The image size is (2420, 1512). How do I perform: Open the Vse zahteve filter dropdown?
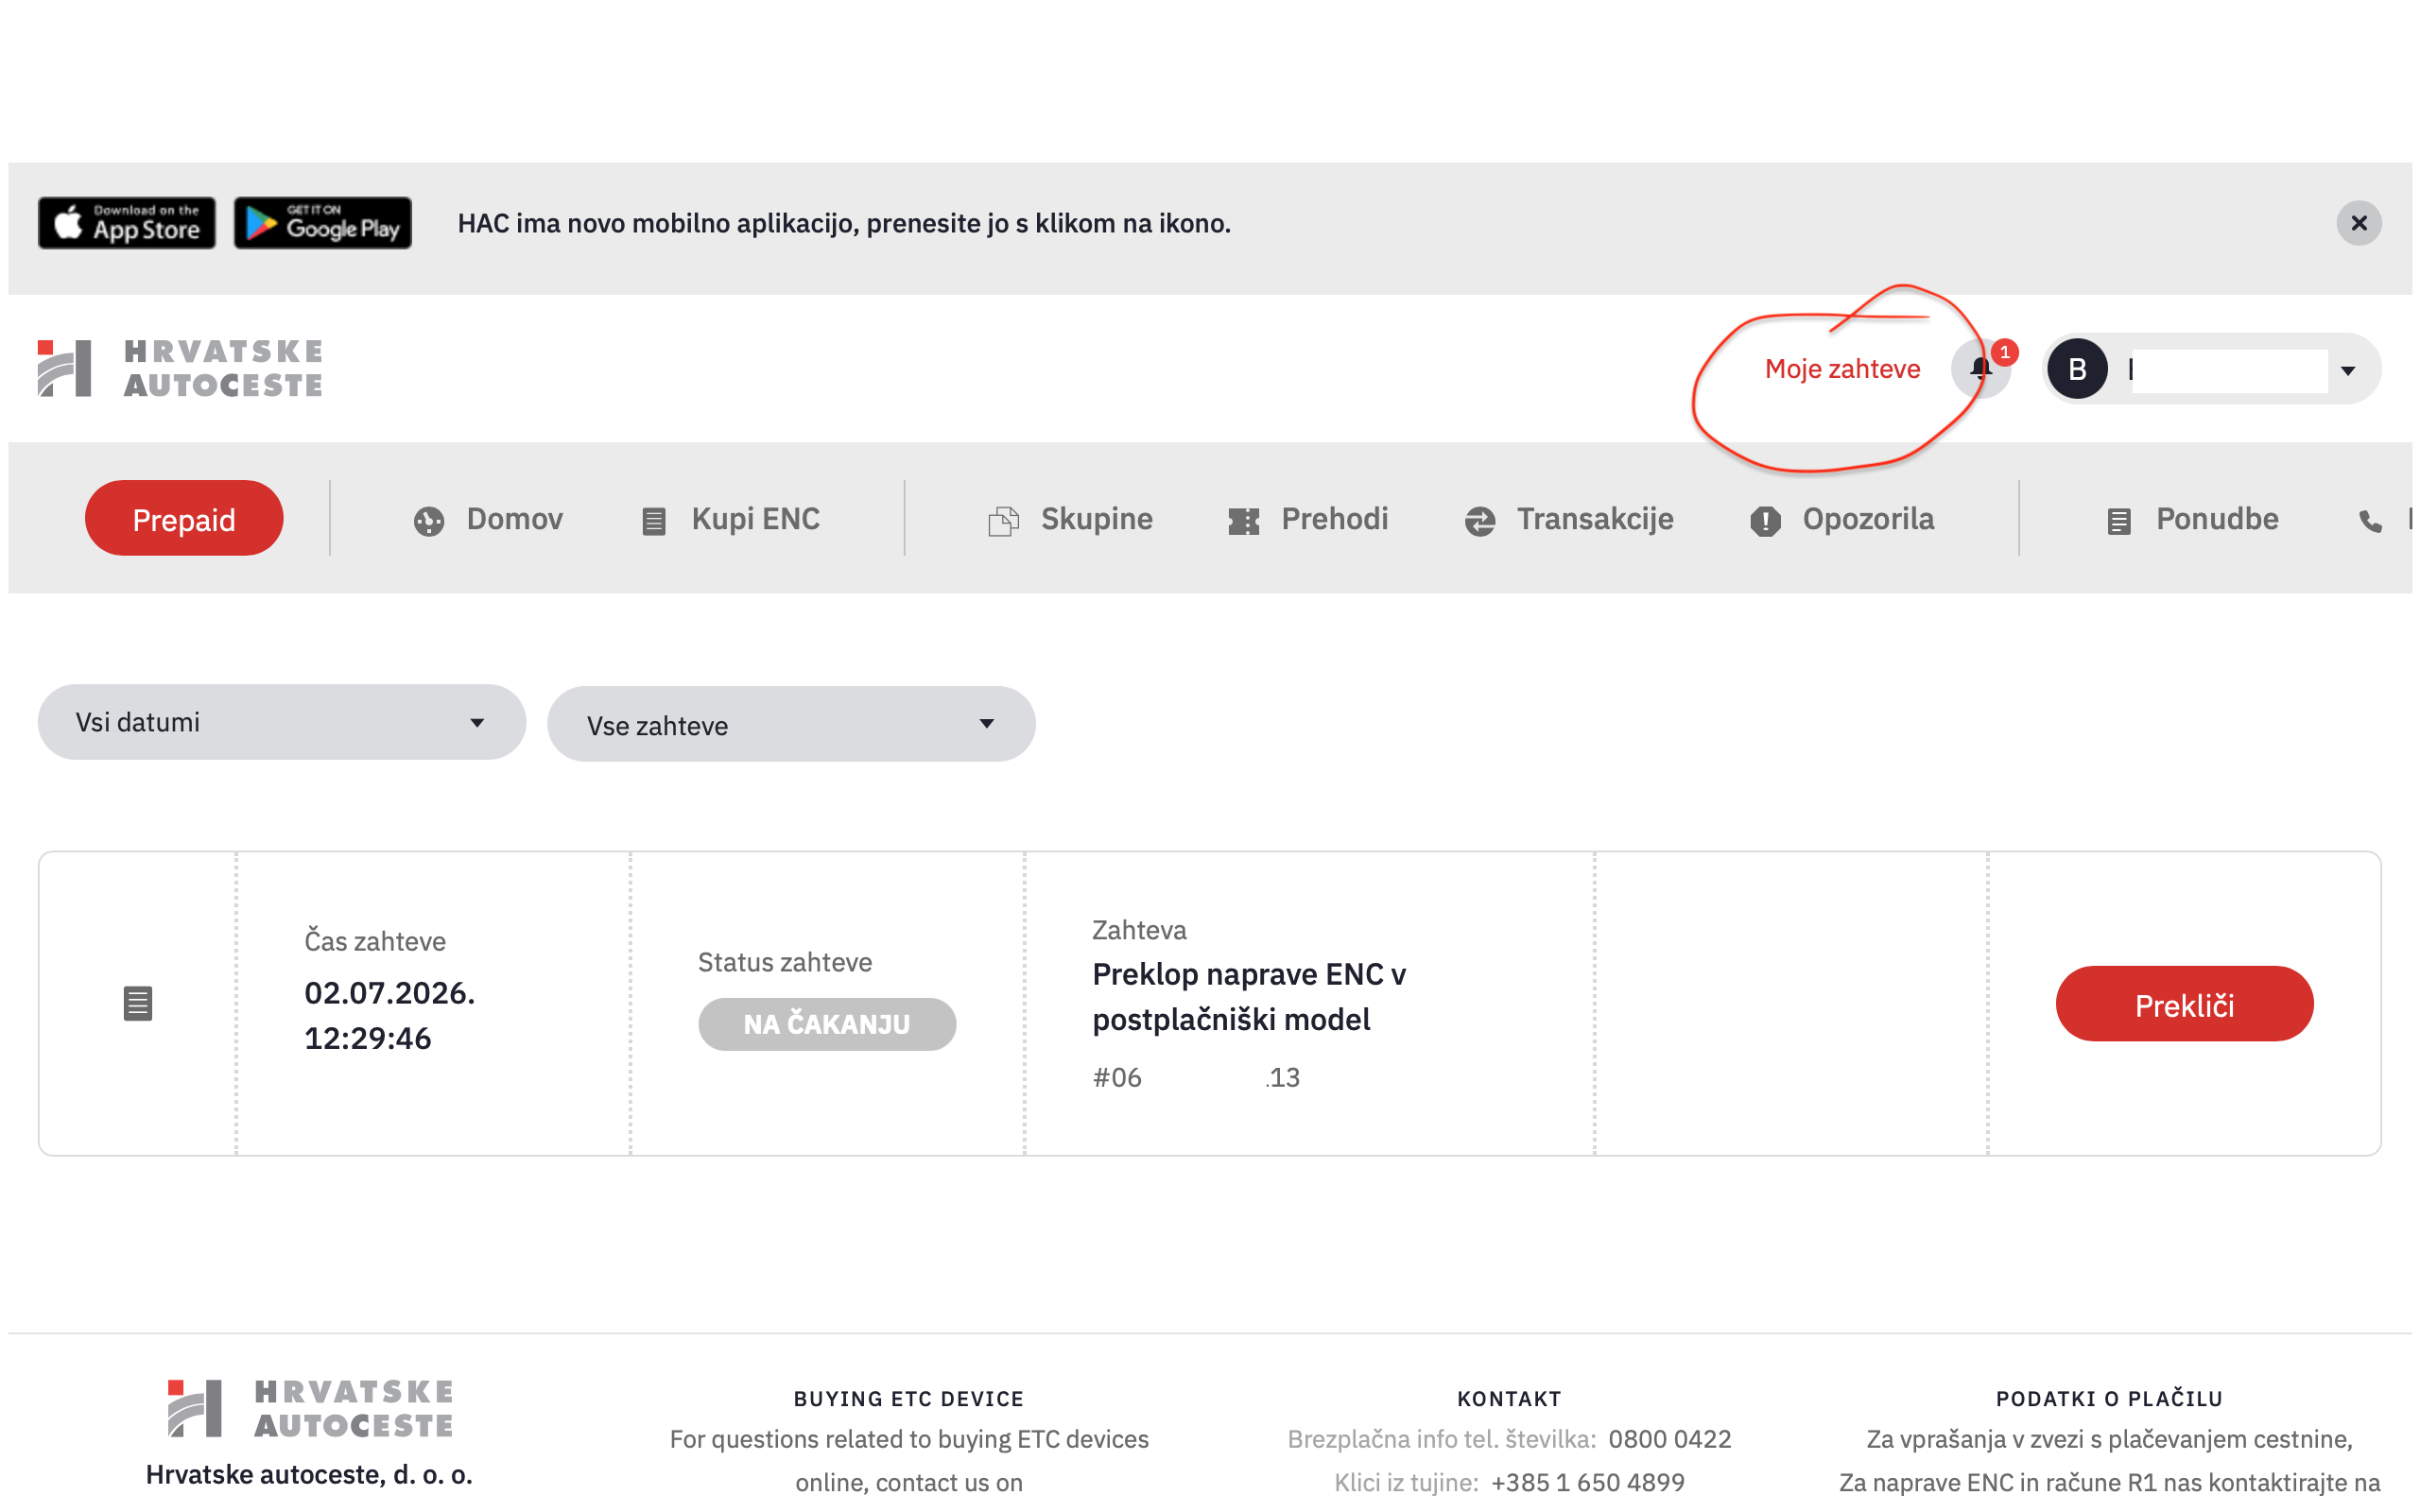click(791, 724)
